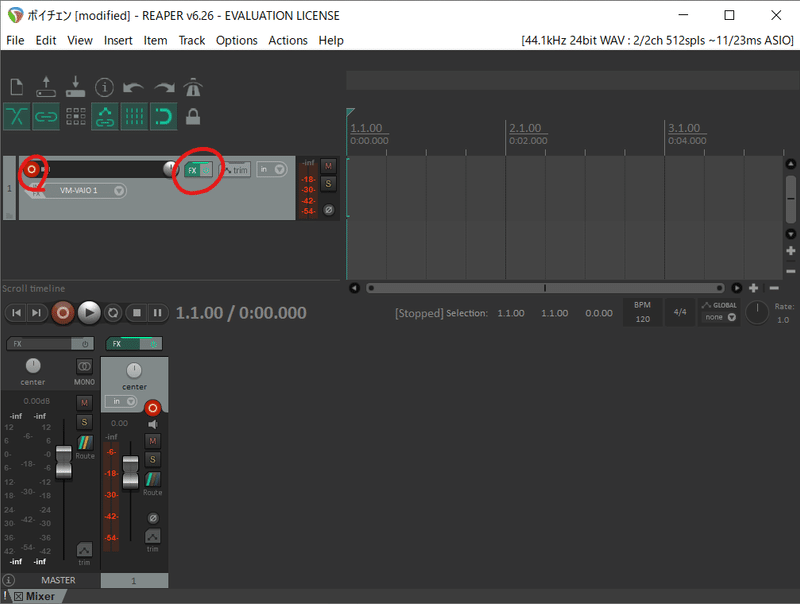The width and height of the screenshot is (800, 604).
Task: Open project using the upload-arrow icon
Action: click(46, 87)
